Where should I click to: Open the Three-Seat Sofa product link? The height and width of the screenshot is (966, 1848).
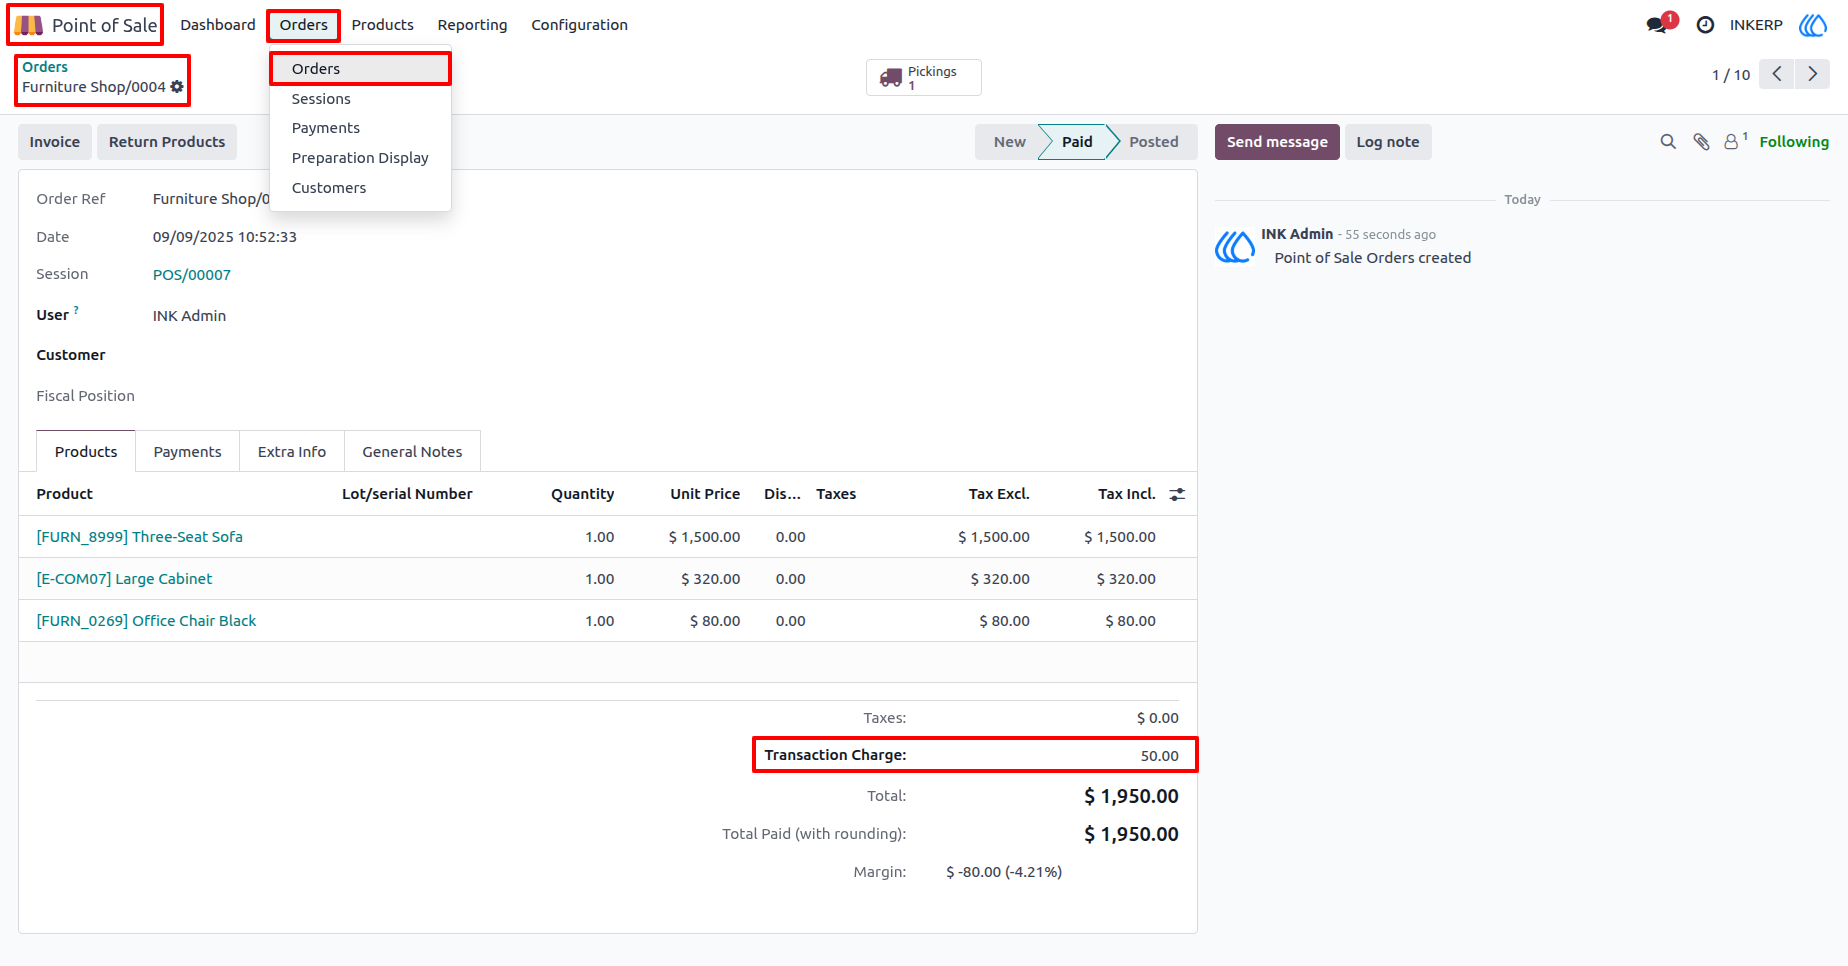(x=140, y=537)
